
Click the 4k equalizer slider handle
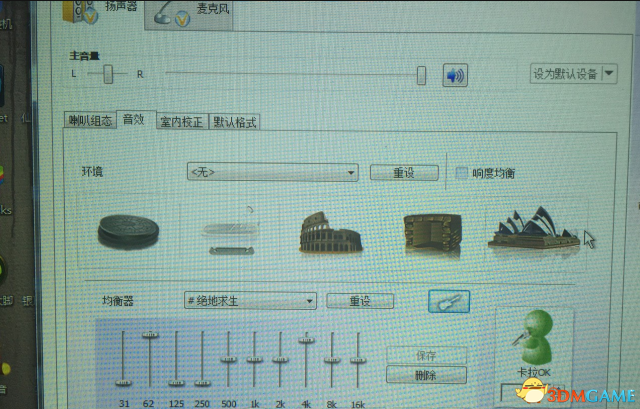[306, 340]
